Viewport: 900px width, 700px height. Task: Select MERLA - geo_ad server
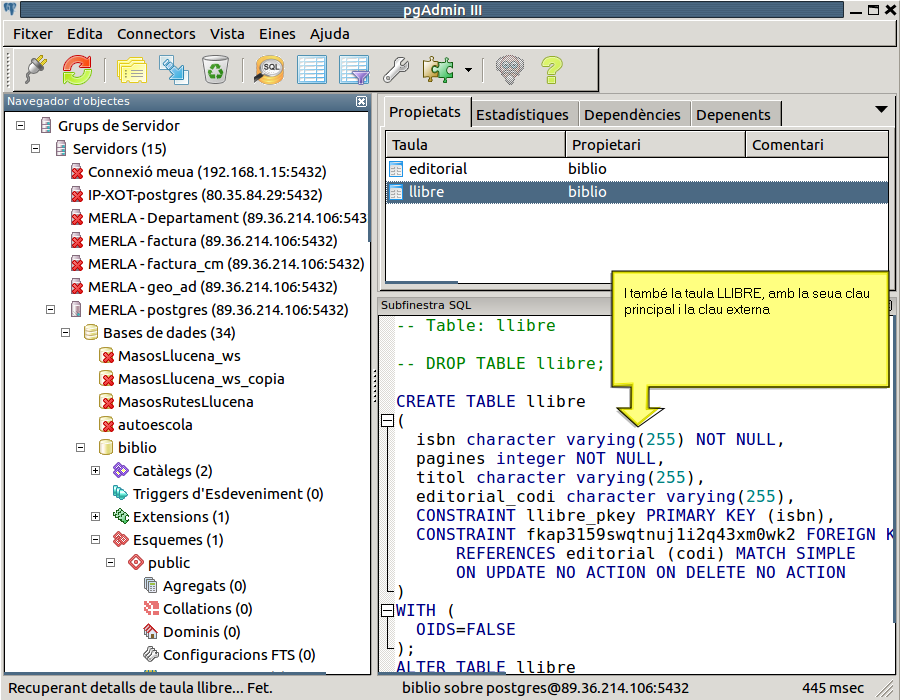(212, 286)
